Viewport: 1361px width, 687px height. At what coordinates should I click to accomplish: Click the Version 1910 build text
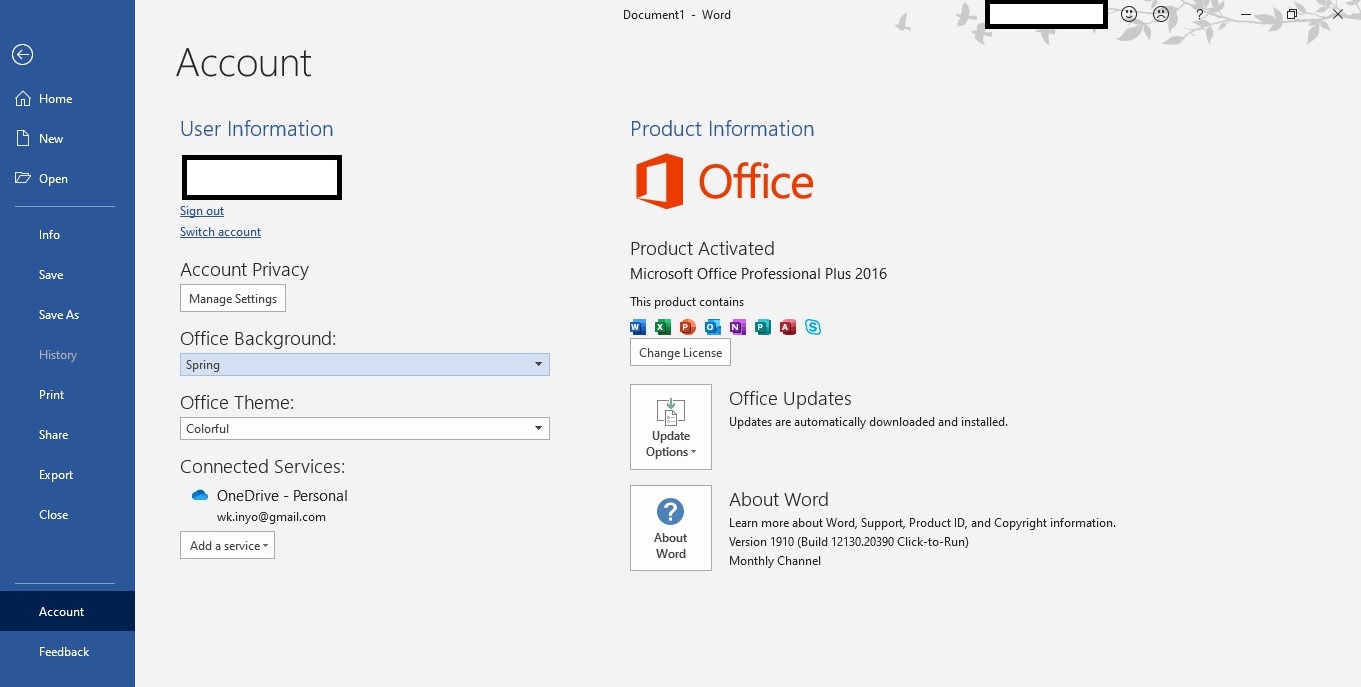point(849,542)
